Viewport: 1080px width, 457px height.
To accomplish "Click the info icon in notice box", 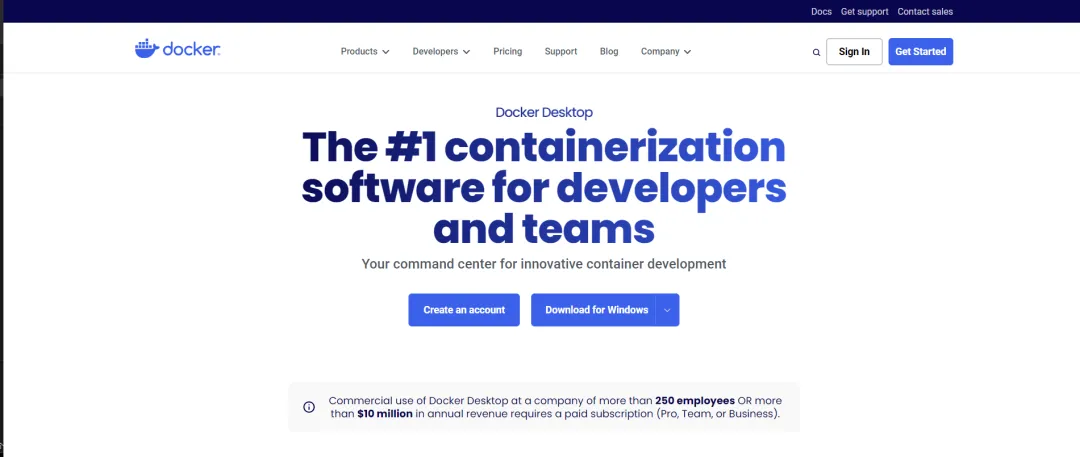I will (309, 407).
